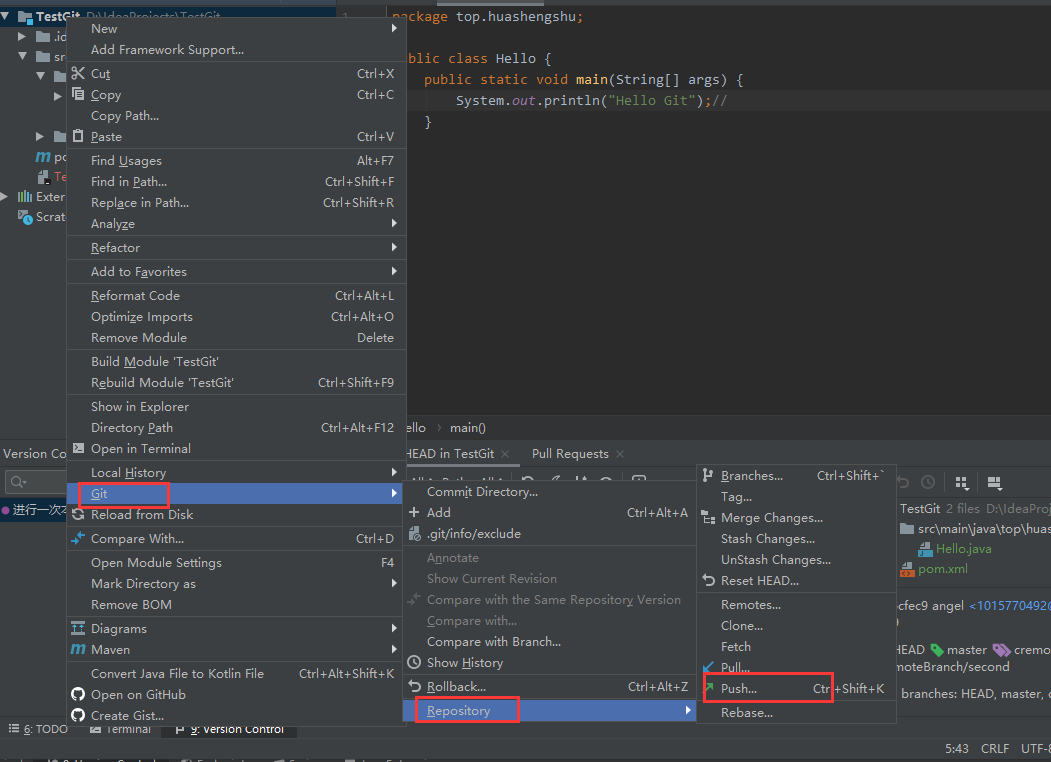Image resolution: width=1051 pixels, height=762 pixels.
Task: Choose Compare with Branch... menu item
Action: click(x=550, y=641)
